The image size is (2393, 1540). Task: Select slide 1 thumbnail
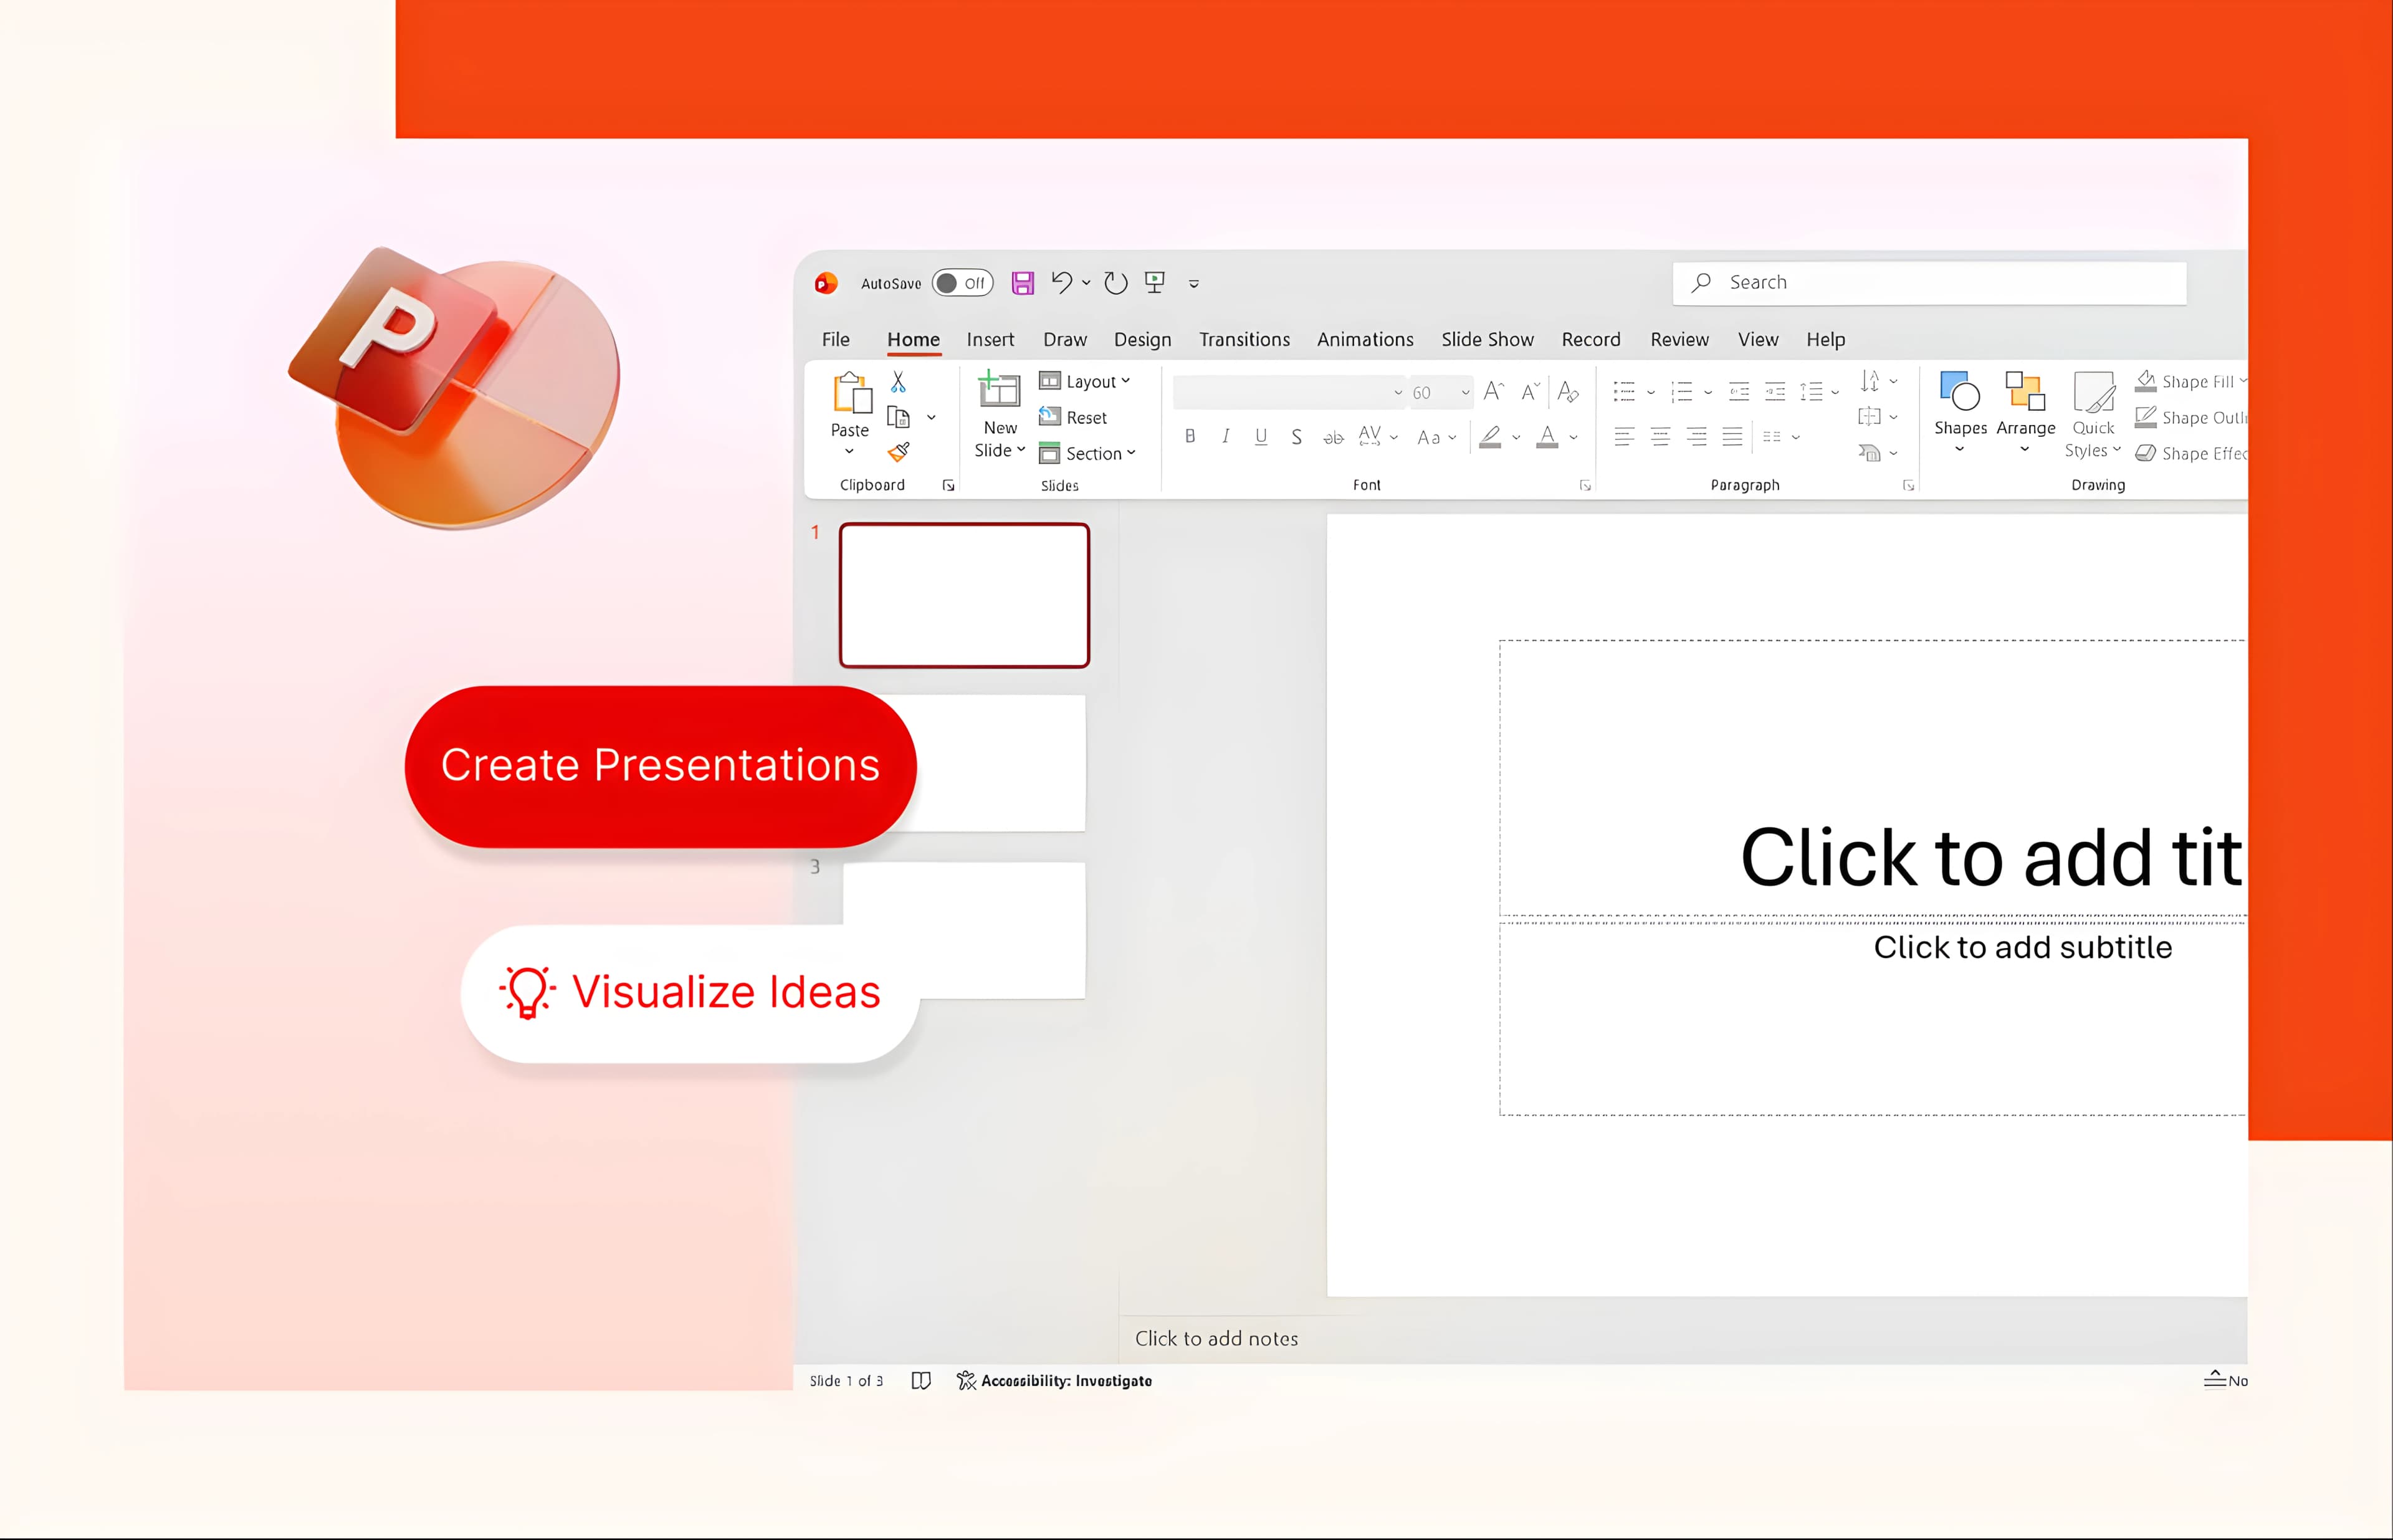pyautogui.click(x=964, y=595)
